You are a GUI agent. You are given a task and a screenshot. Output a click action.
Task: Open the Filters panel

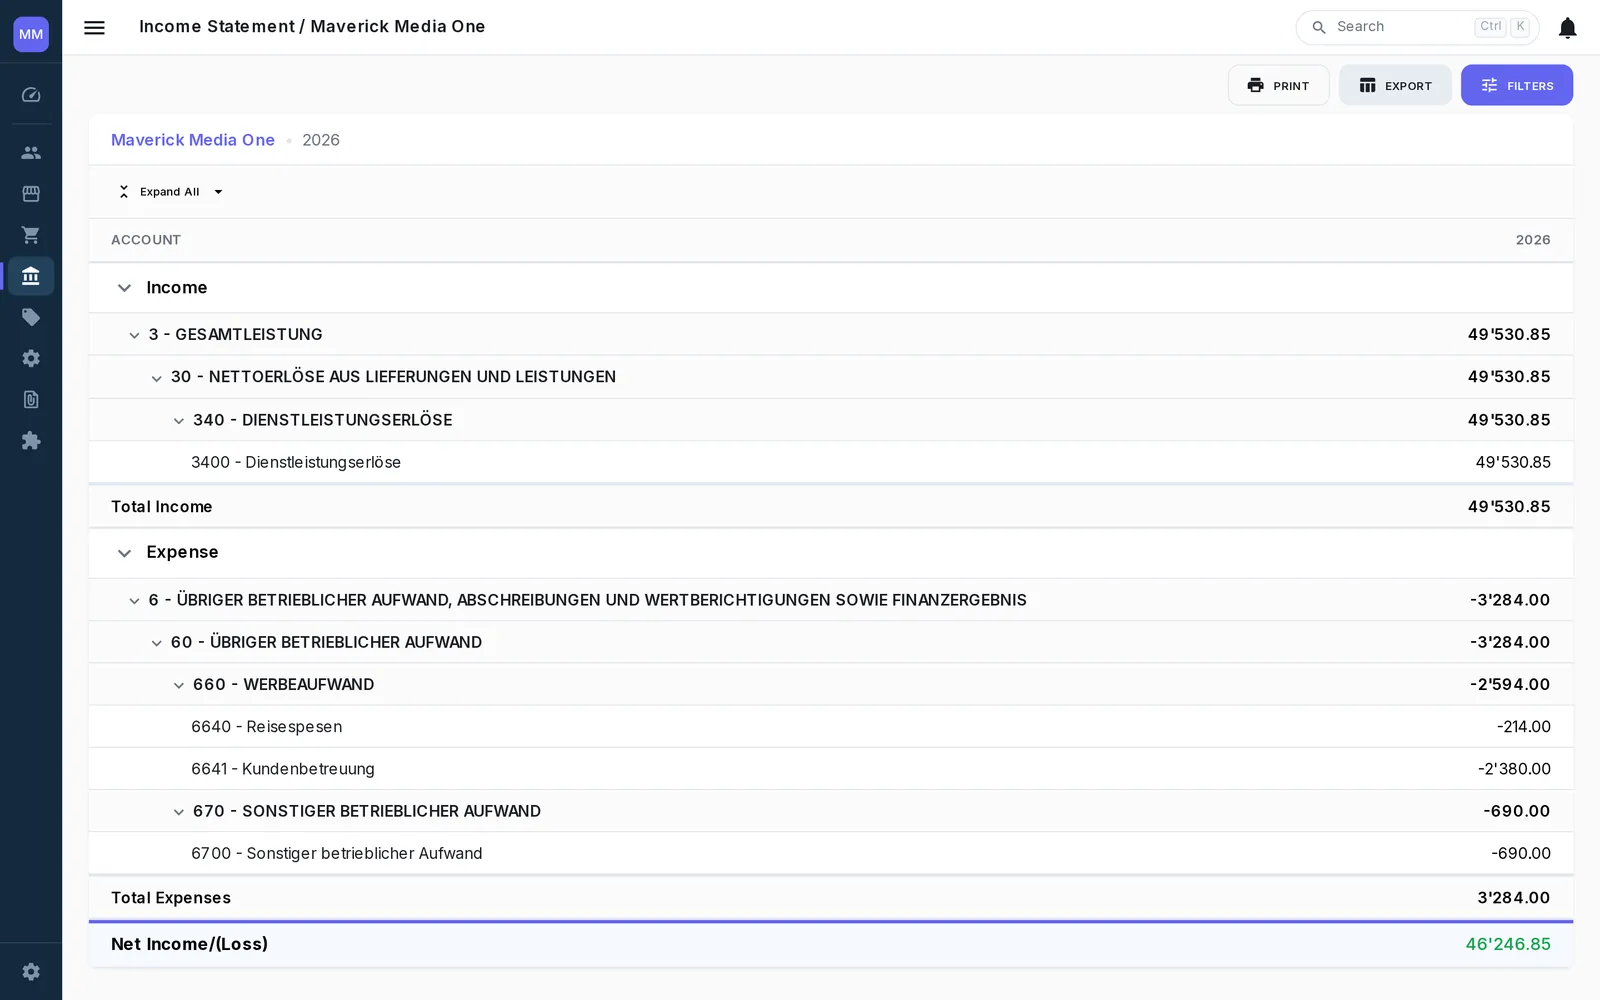click(1516, 85)
